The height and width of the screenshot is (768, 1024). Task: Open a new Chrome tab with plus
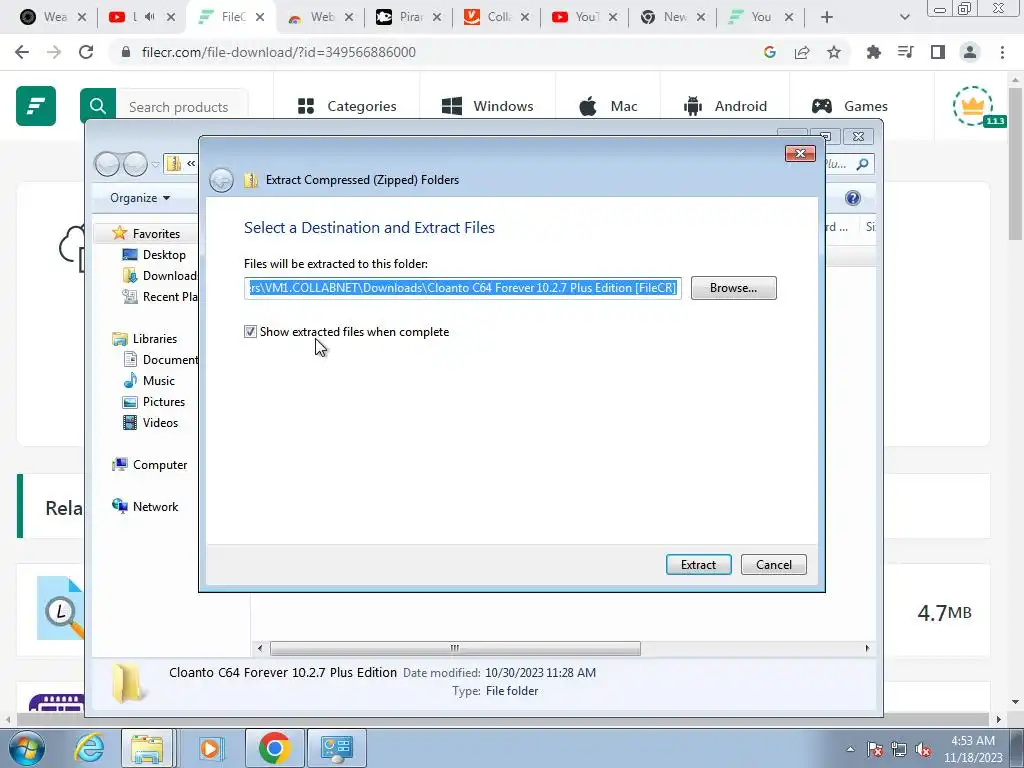pos(827,17)
